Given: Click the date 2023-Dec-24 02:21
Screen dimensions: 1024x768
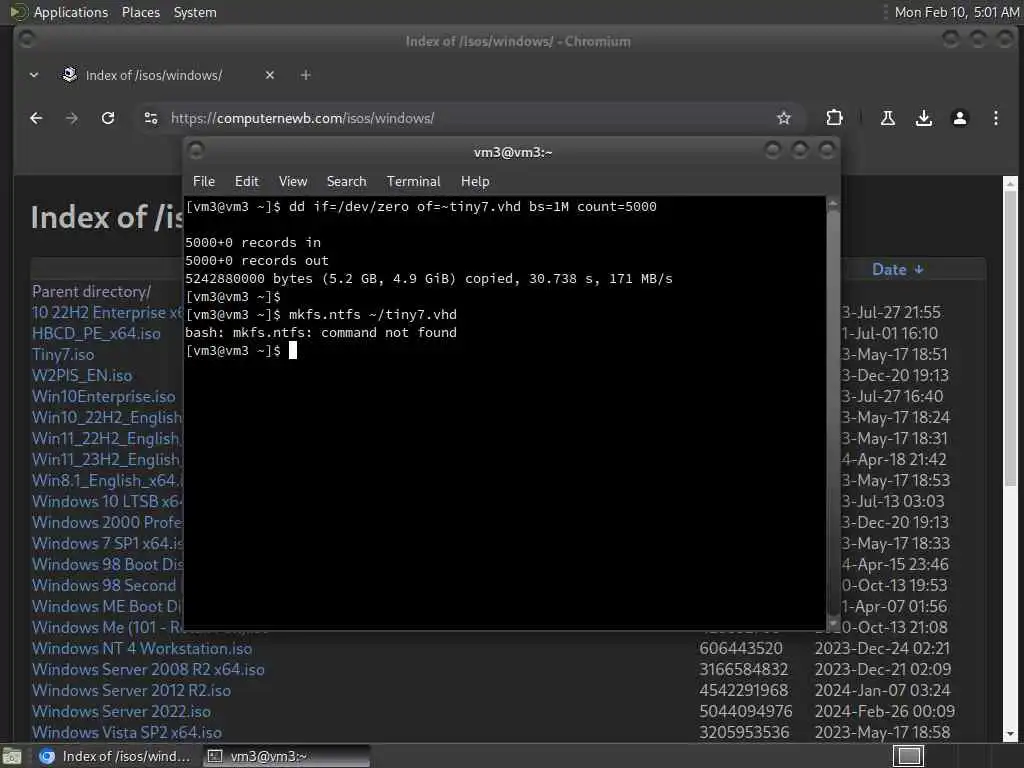Looking at the screenshot, I should (x=882, y=648).
